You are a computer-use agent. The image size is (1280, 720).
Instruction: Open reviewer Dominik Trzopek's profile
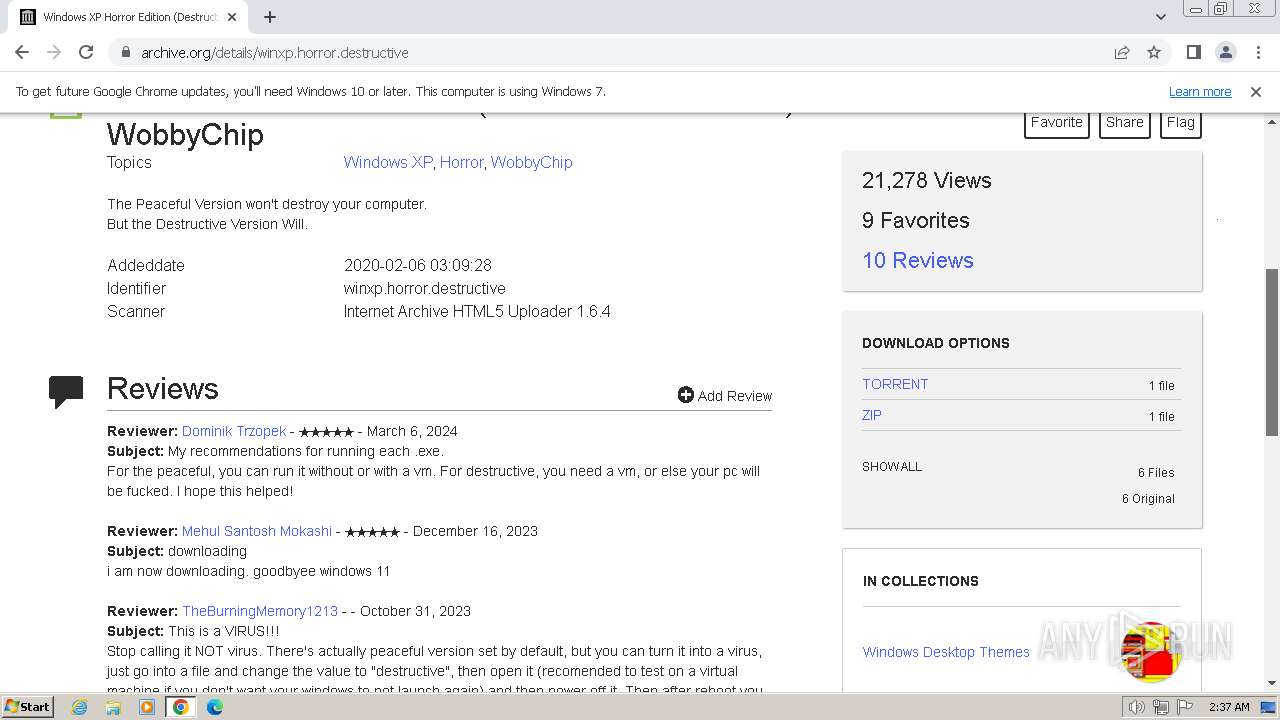(234, 431)
